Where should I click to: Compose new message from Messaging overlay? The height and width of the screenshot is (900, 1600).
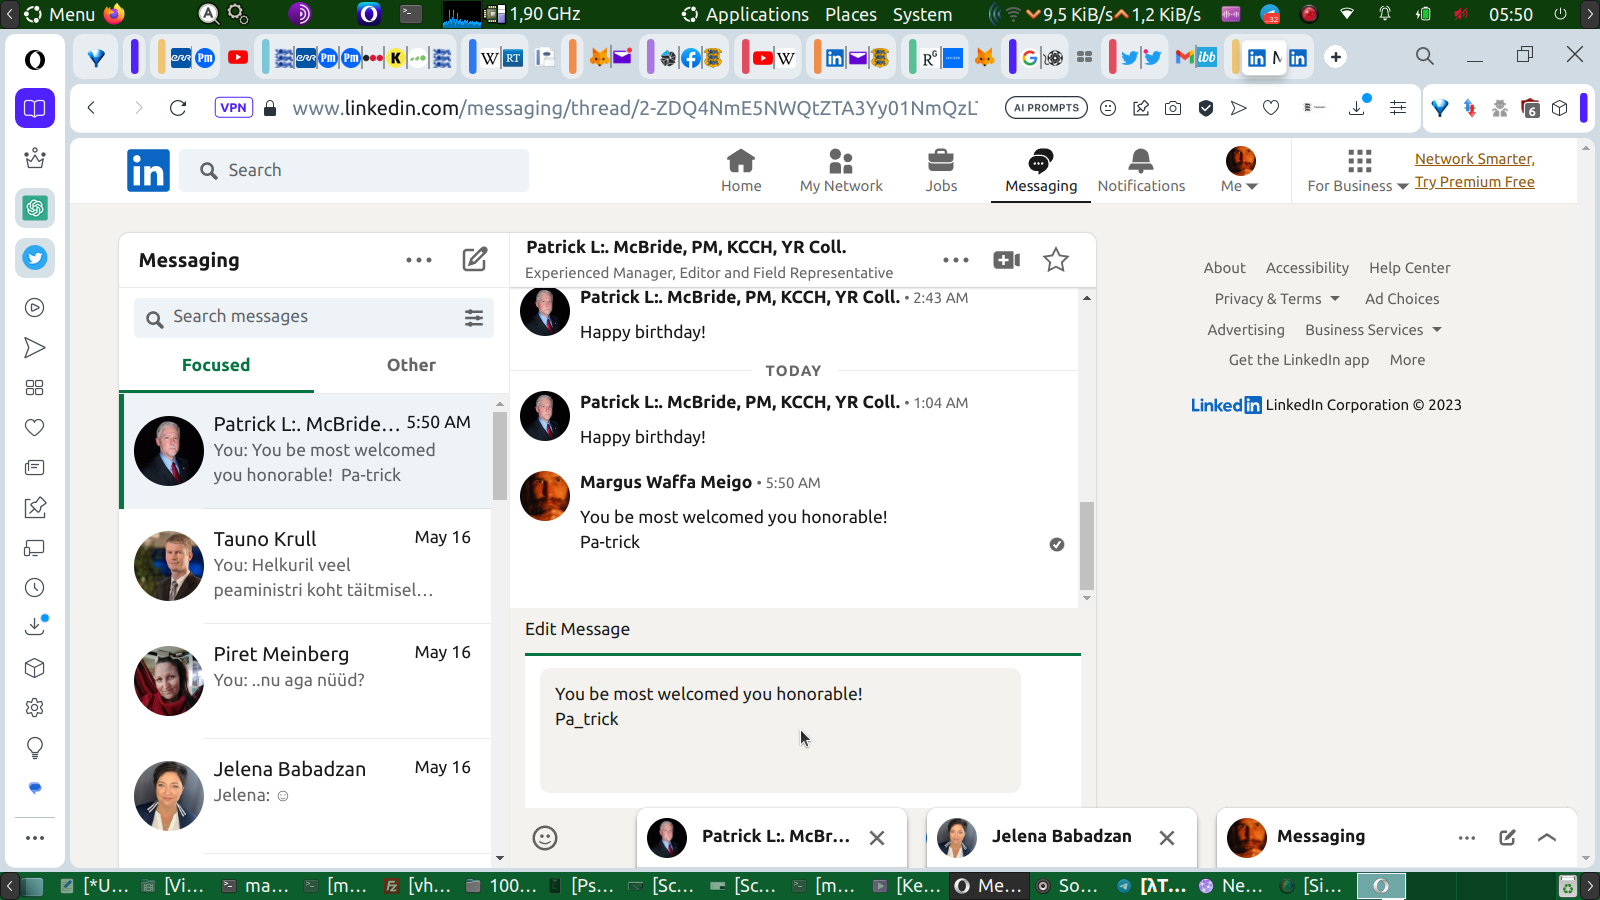[1507, 838]
